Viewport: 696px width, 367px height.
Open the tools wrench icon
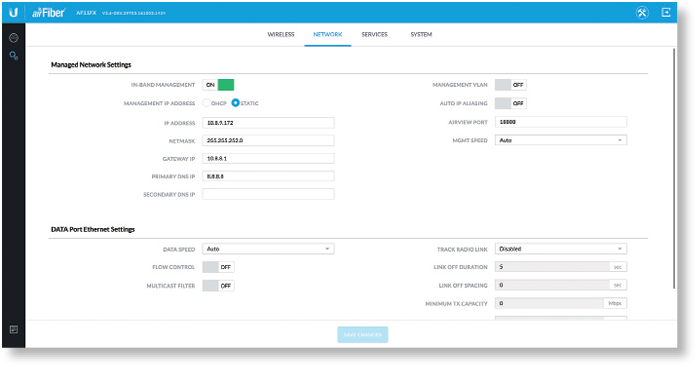pos(642,12)
